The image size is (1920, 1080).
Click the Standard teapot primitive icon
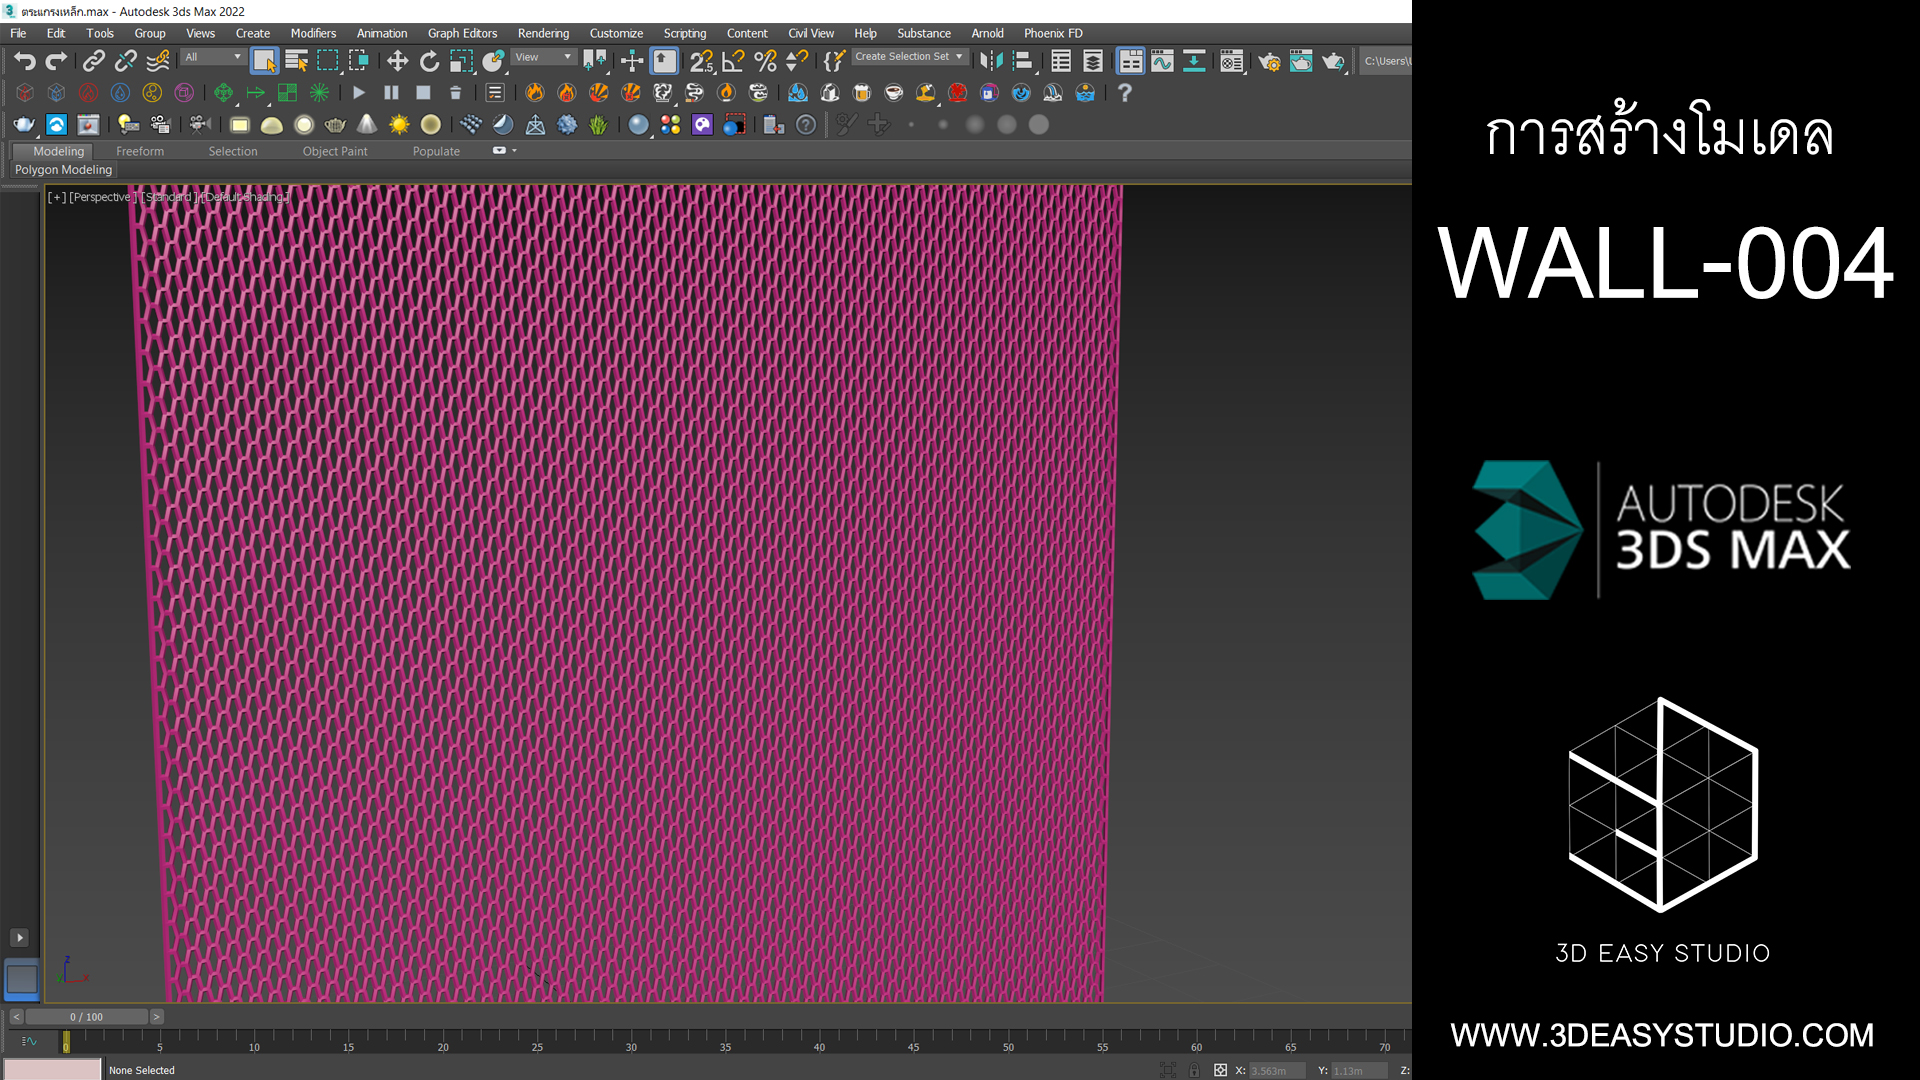click(x=24, y=125)
